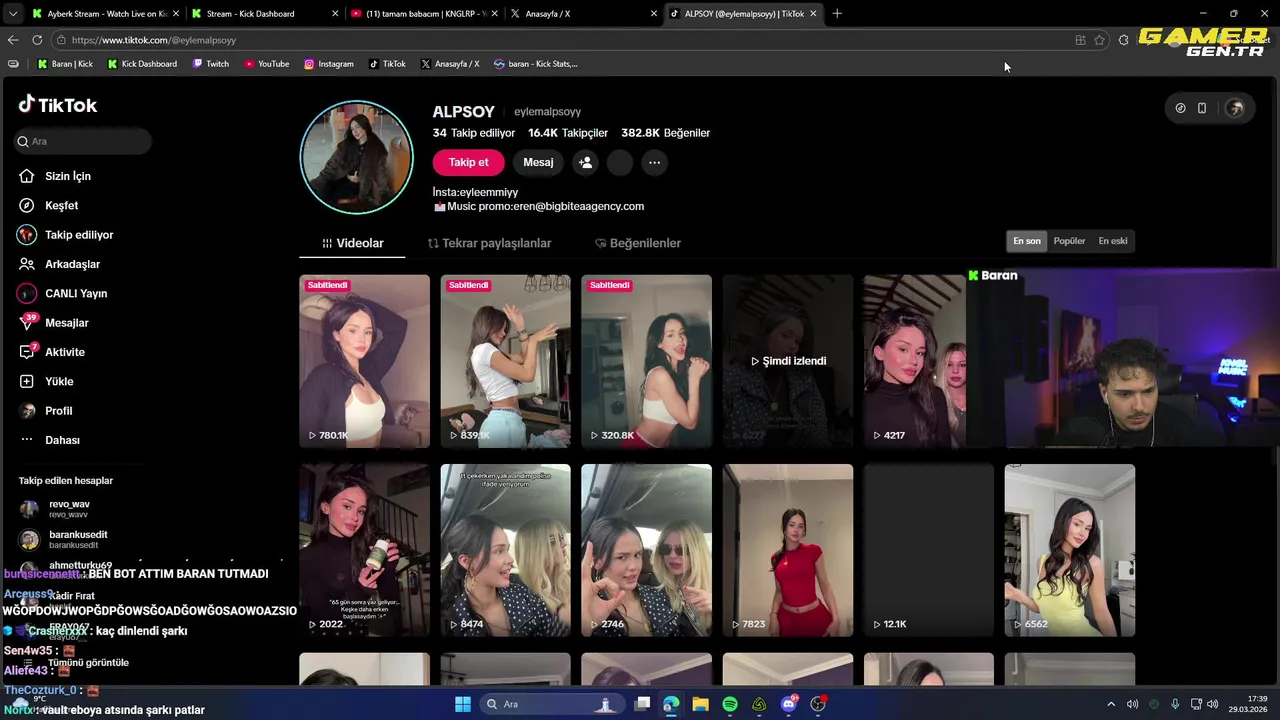Open Baran | Kick bookmark

65,64
